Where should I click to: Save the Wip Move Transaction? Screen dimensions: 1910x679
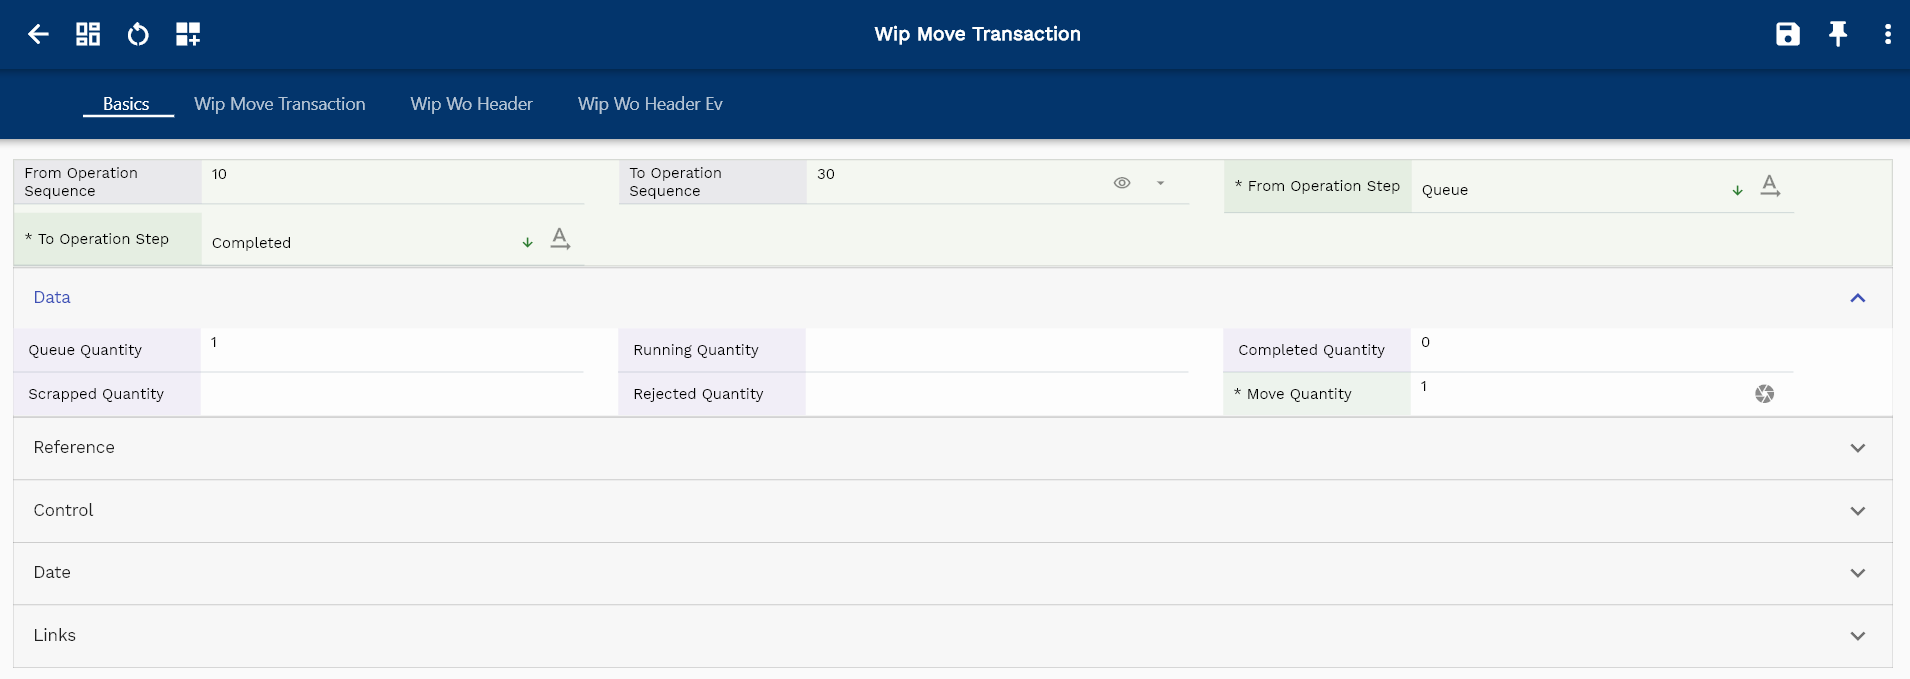tap(1787, 34)
